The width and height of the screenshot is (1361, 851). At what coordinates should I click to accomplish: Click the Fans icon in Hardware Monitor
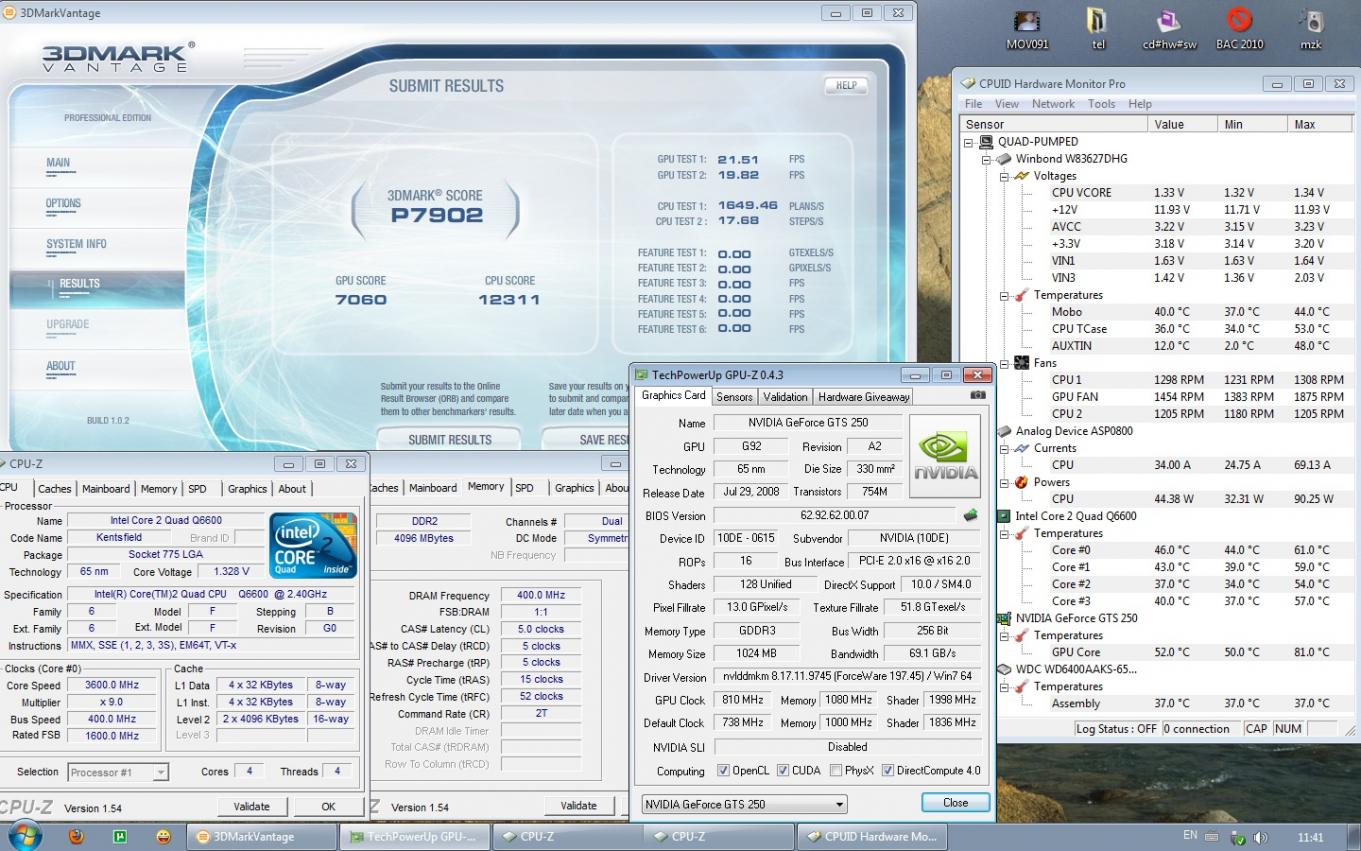[1022, 363]
